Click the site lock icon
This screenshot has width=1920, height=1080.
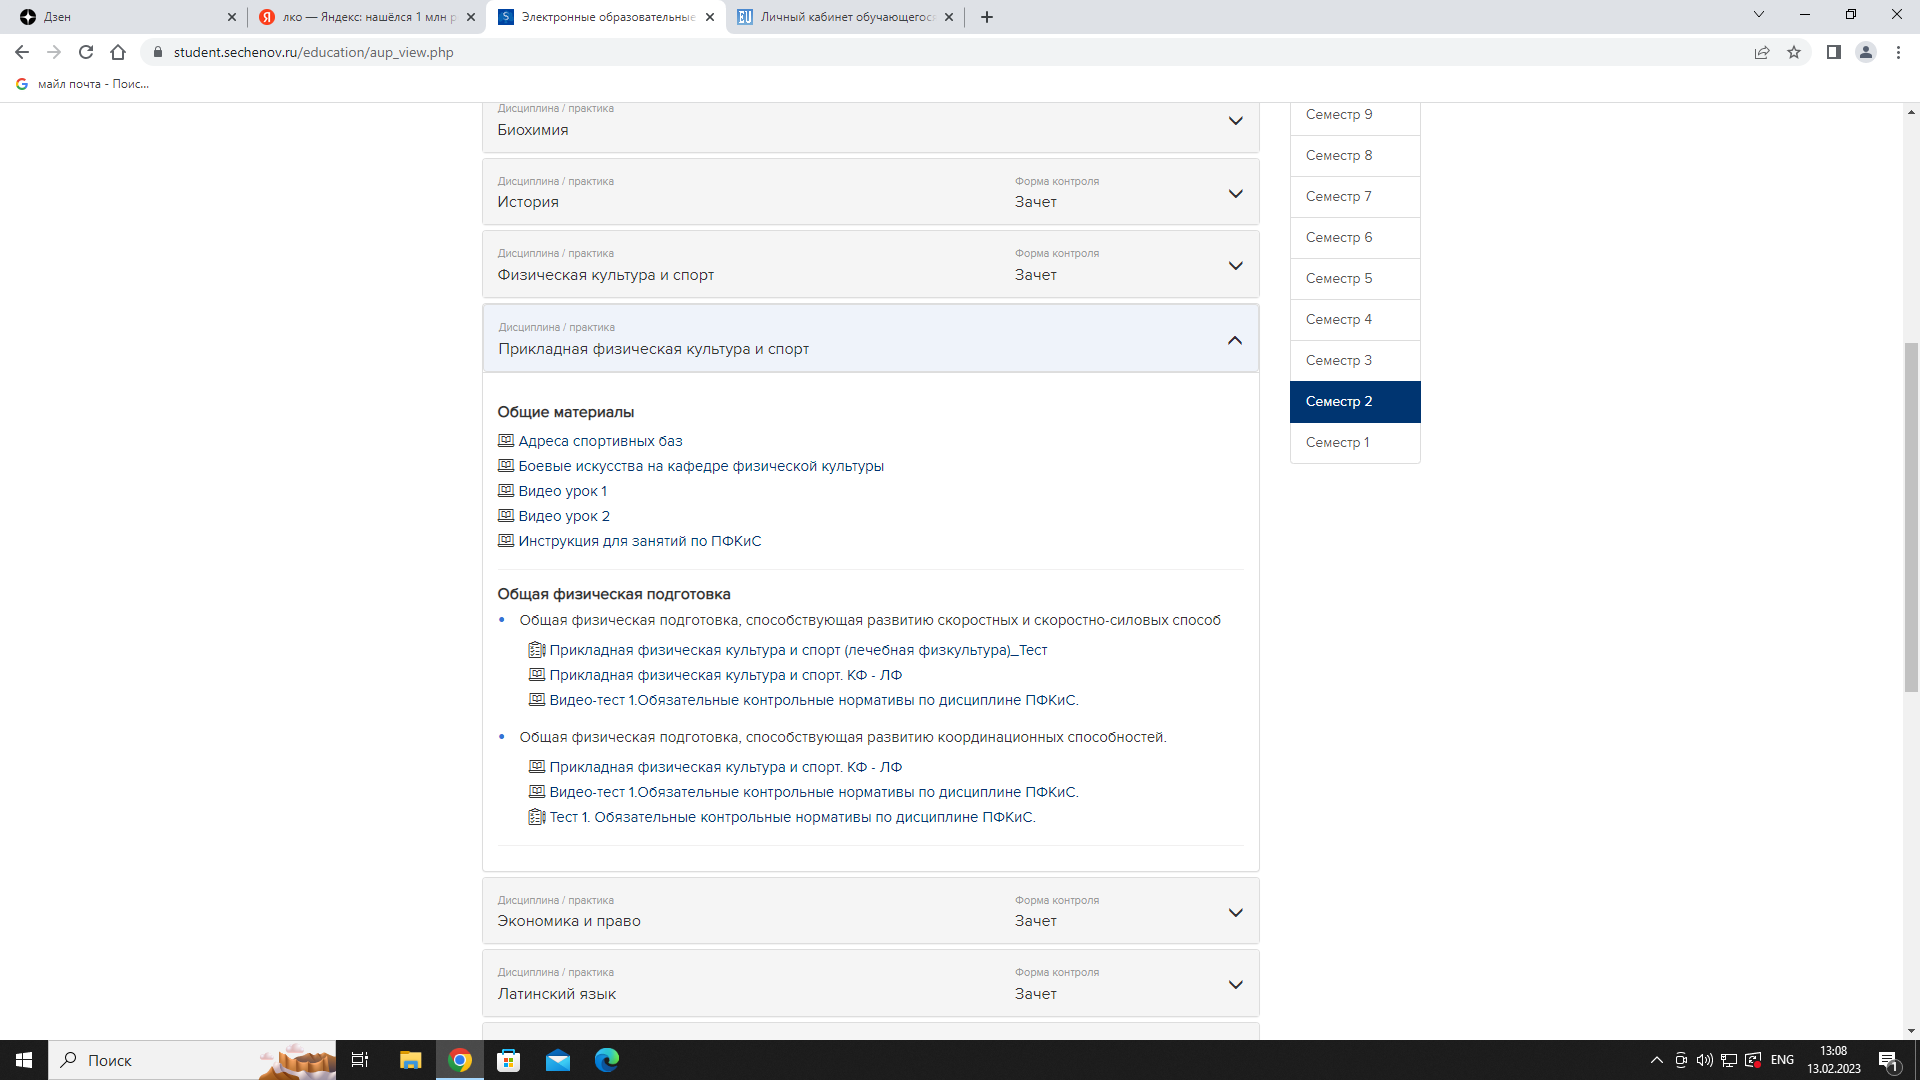(157, 52)
